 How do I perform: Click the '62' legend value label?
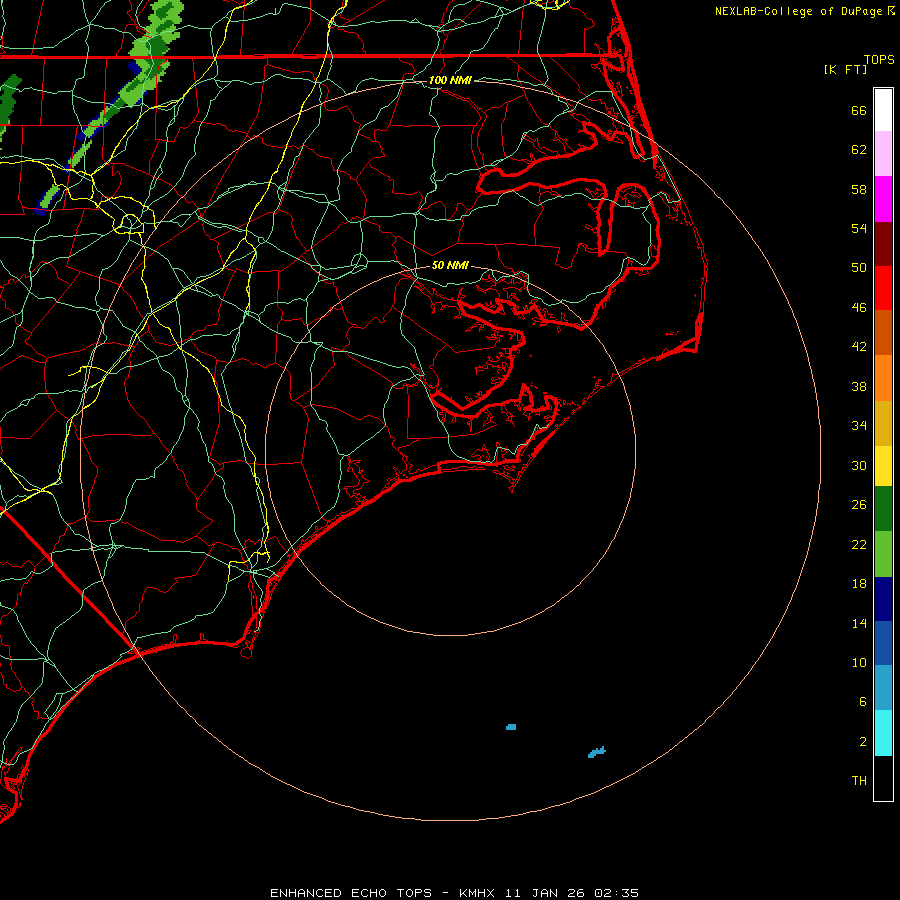pos(859,150)
